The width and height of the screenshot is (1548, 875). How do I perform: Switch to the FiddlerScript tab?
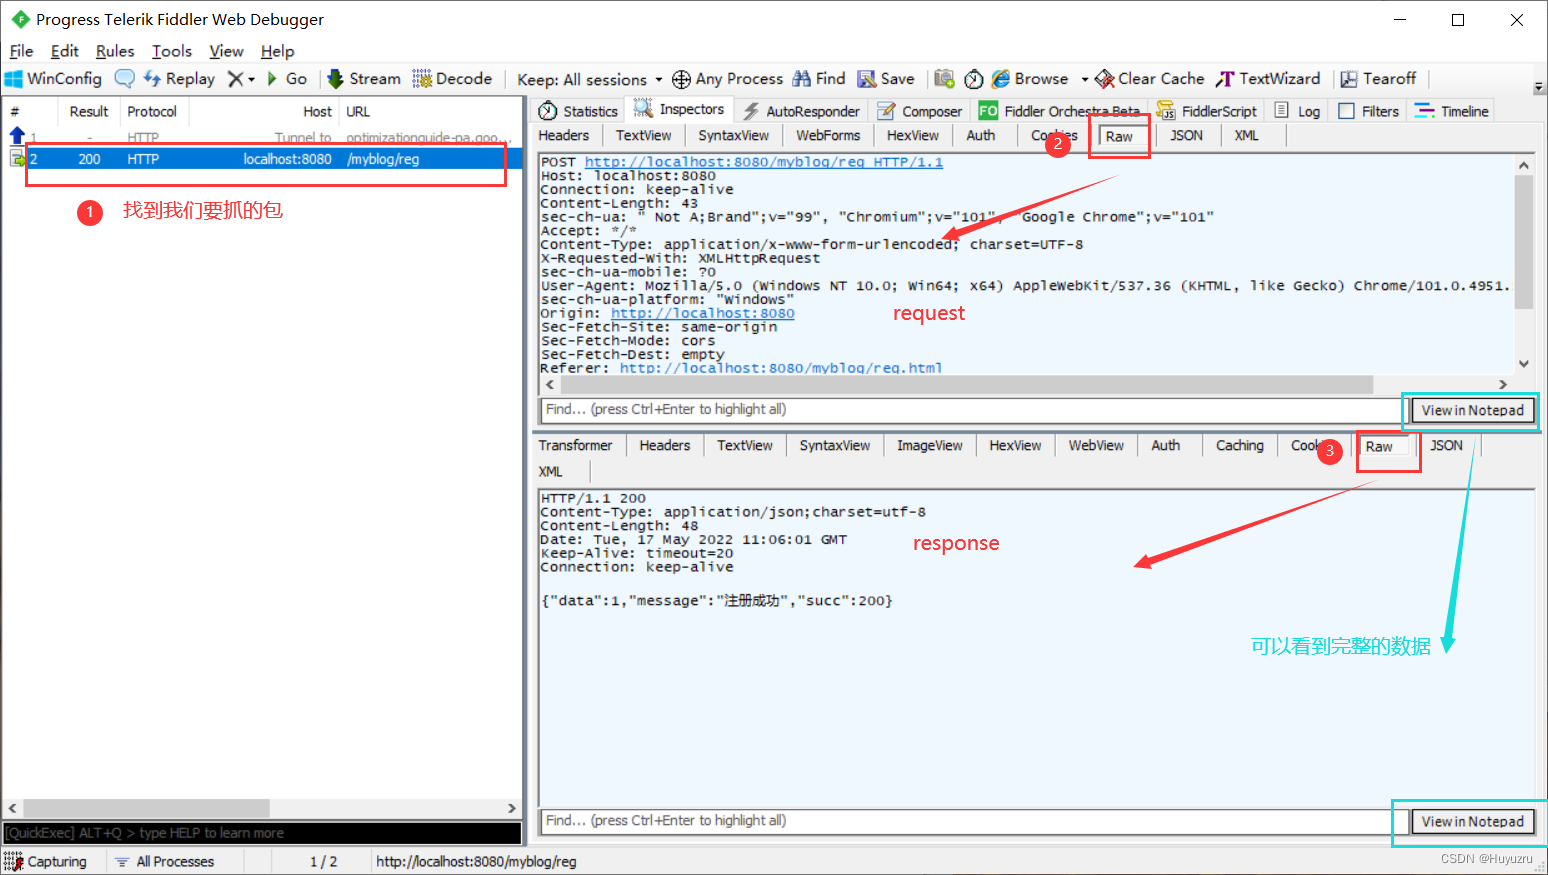tap(1207, 111)
